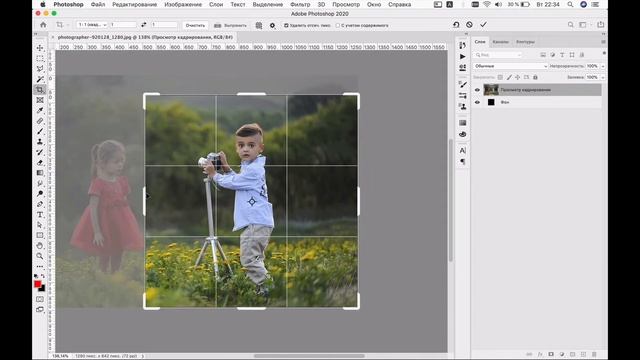Select the Dodge tool
640x360 pixels.
tap(40, 193)
